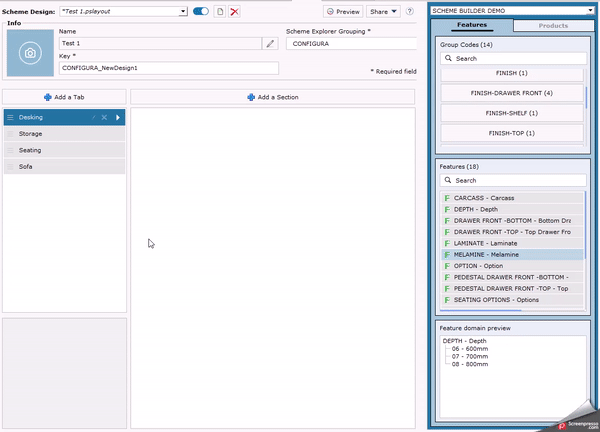Select OPTION - Option feature
This screenshot has width=600, height=432.
512,266
